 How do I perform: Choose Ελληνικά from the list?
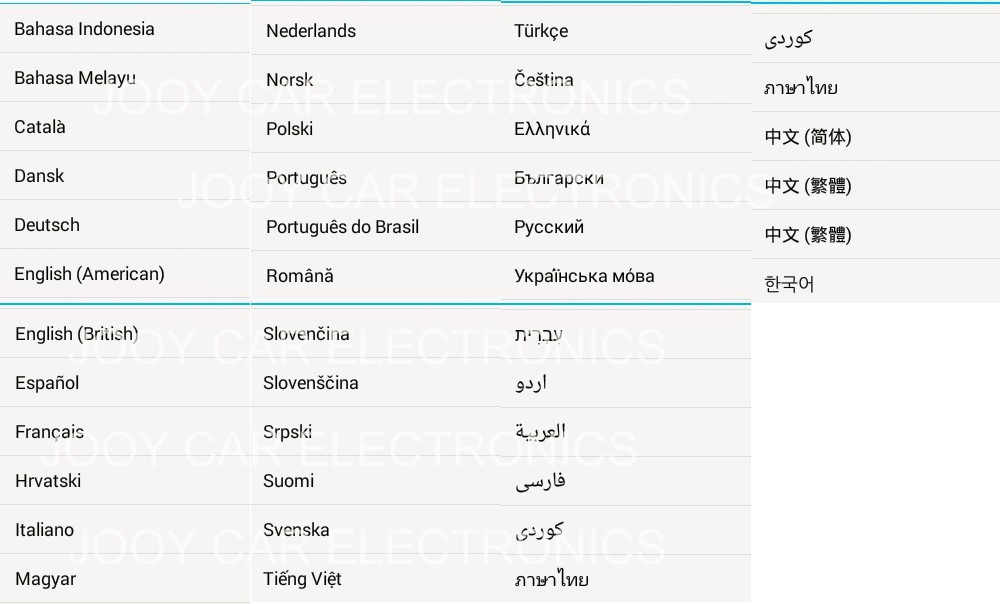point(552,129)
